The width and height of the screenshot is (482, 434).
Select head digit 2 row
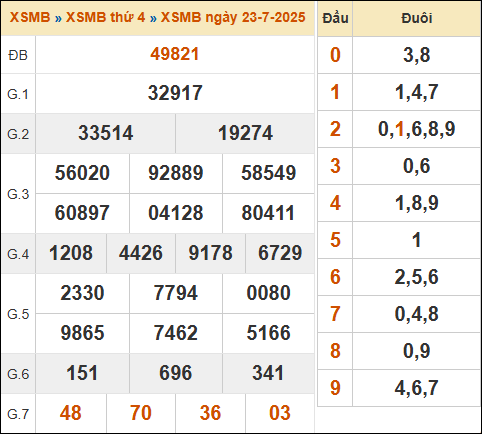click(x=399, y=129)
